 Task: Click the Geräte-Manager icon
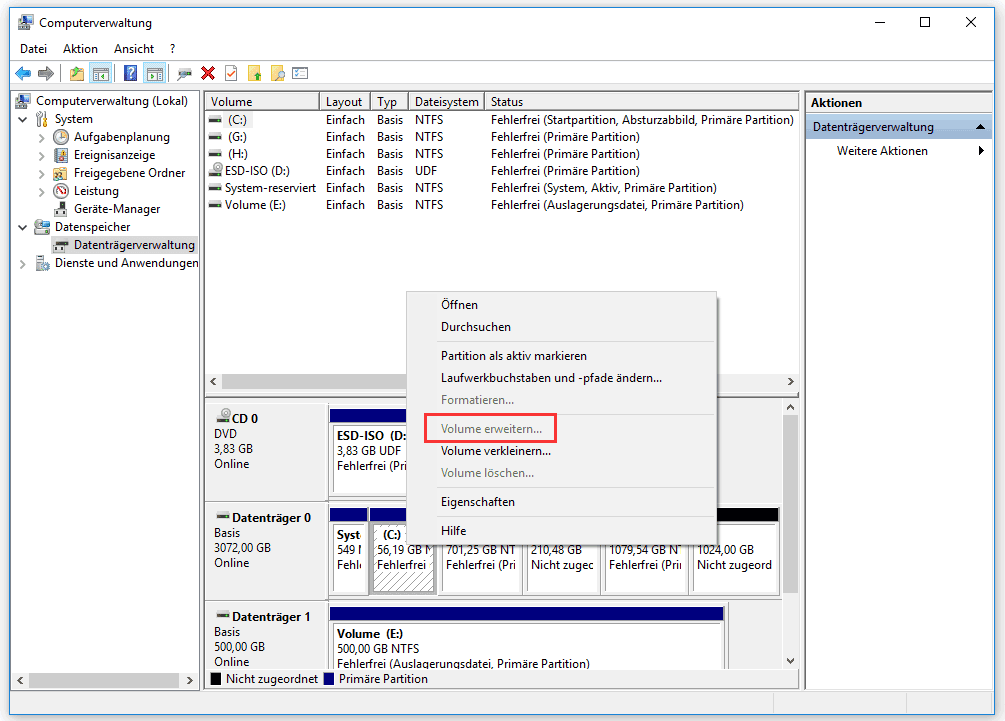pos(61,209)
